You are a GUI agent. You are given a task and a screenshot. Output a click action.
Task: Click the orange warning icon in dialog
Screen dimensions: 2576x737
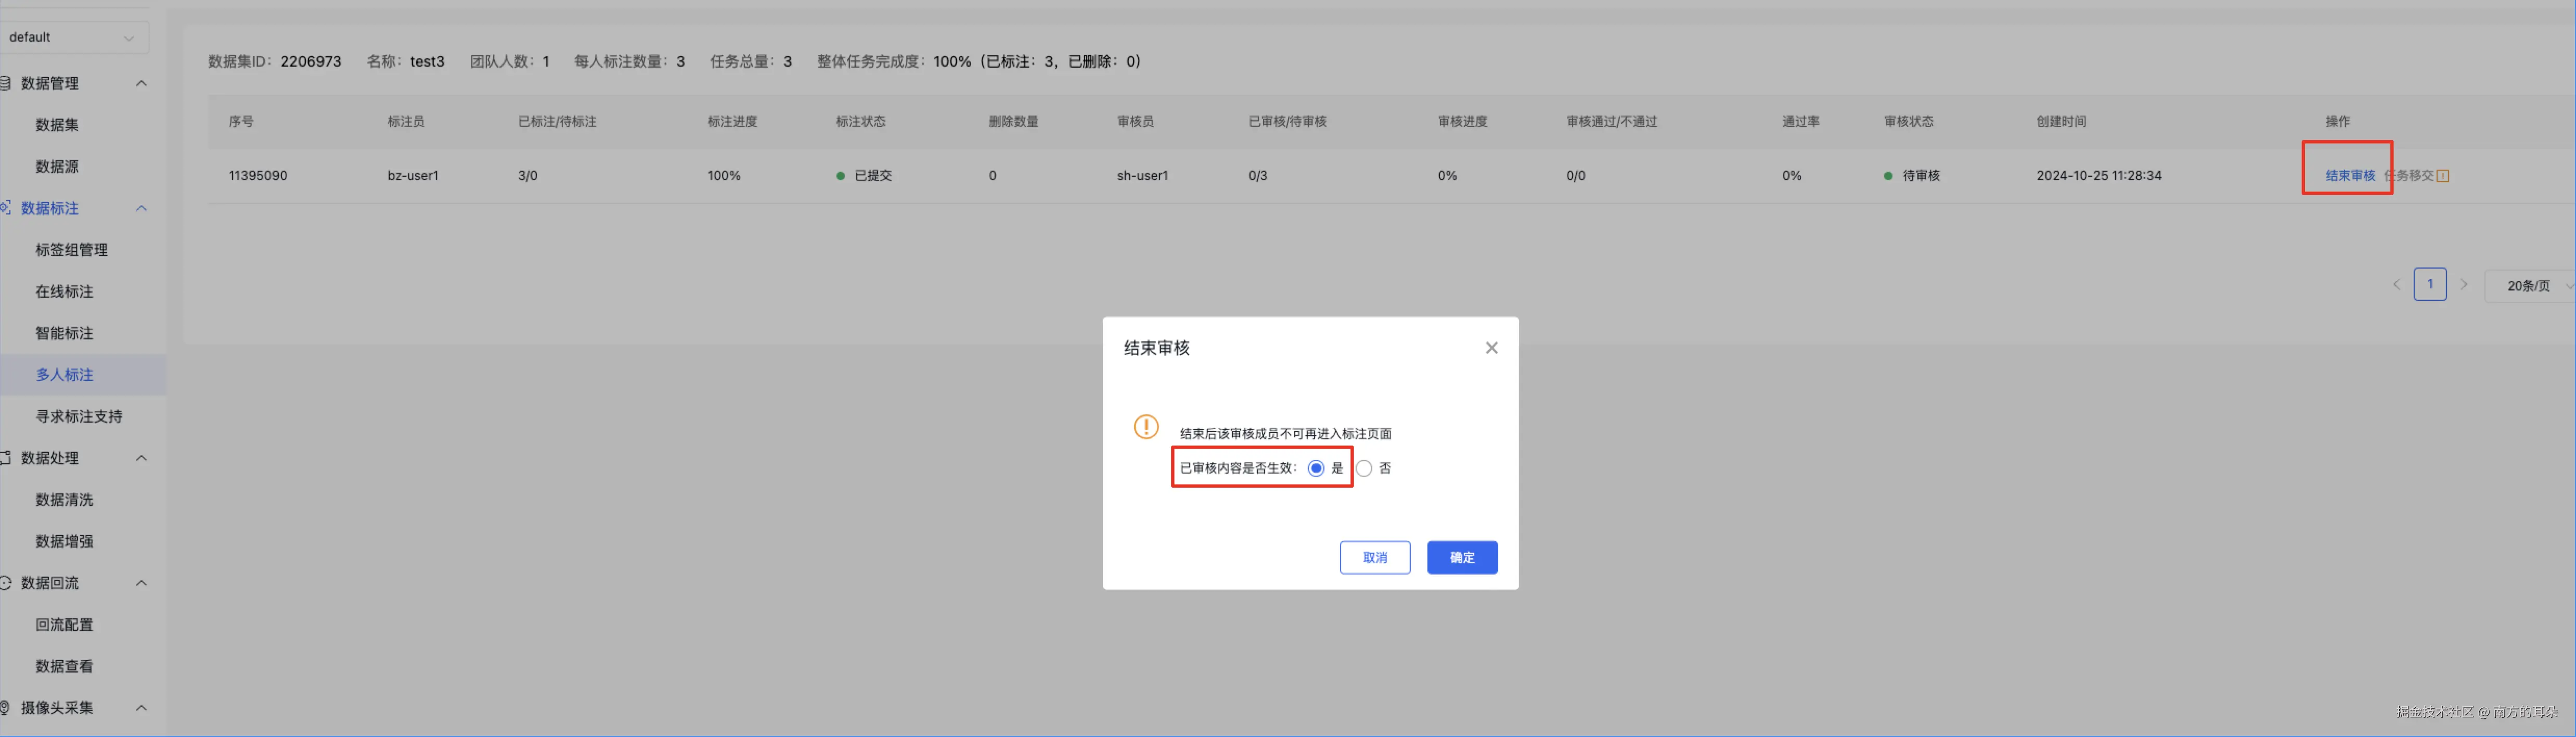(1146, 427)
